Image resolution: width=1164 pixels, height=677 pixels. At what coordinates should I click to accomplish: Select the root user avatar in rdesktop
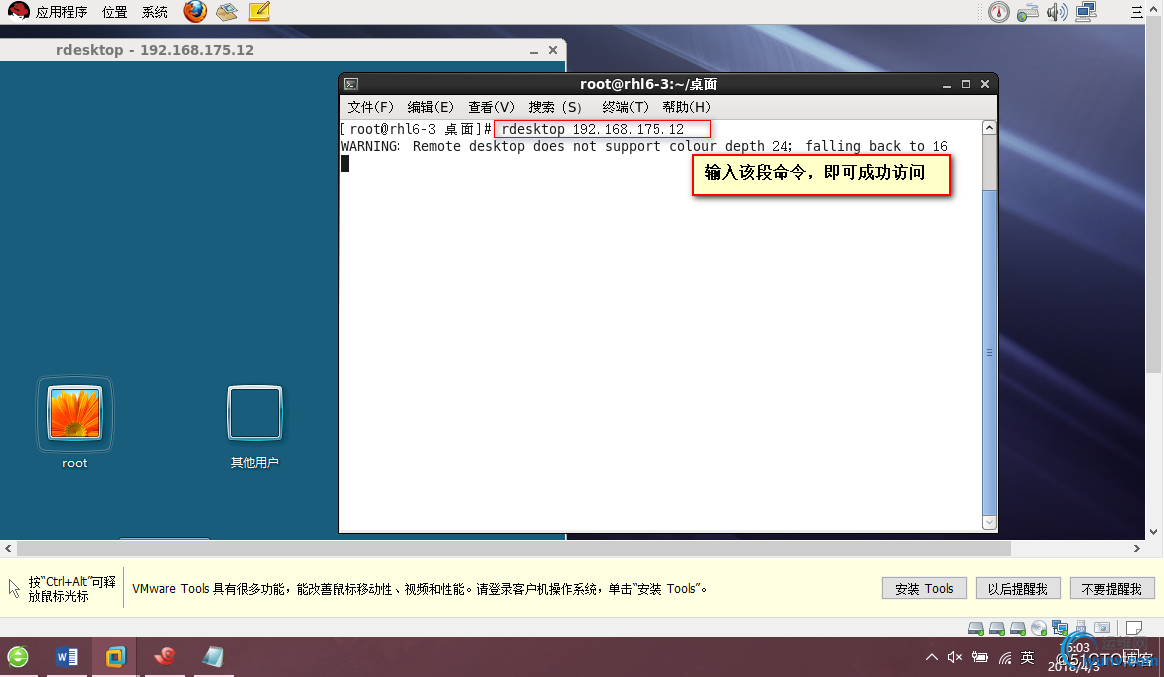coord(74,413)
